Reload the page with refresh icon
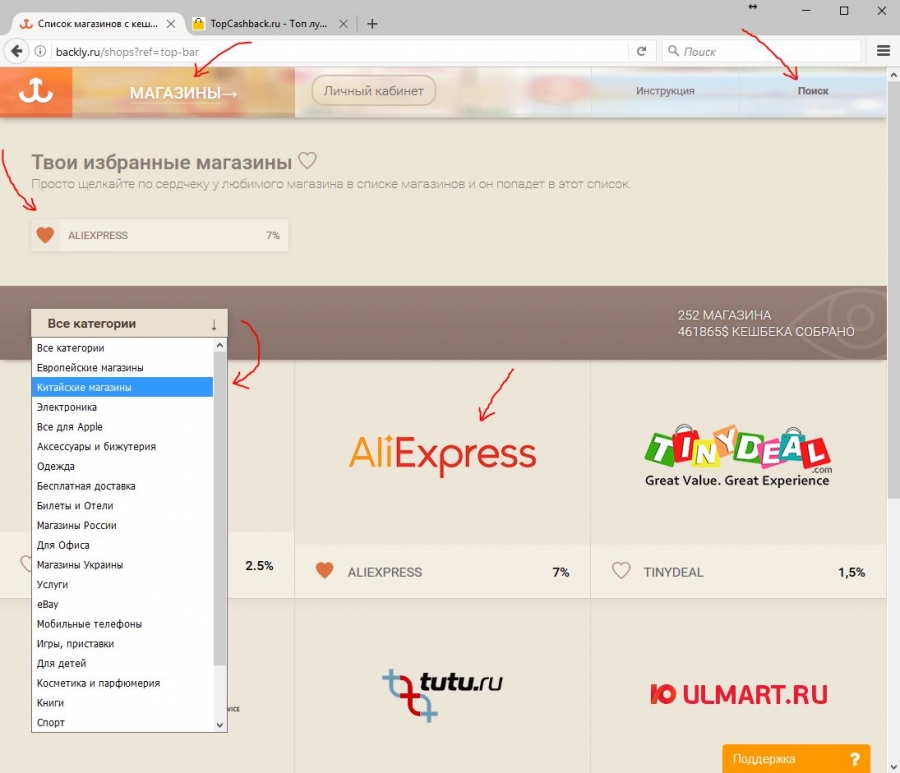900x773 pixels. pos(641,51)
